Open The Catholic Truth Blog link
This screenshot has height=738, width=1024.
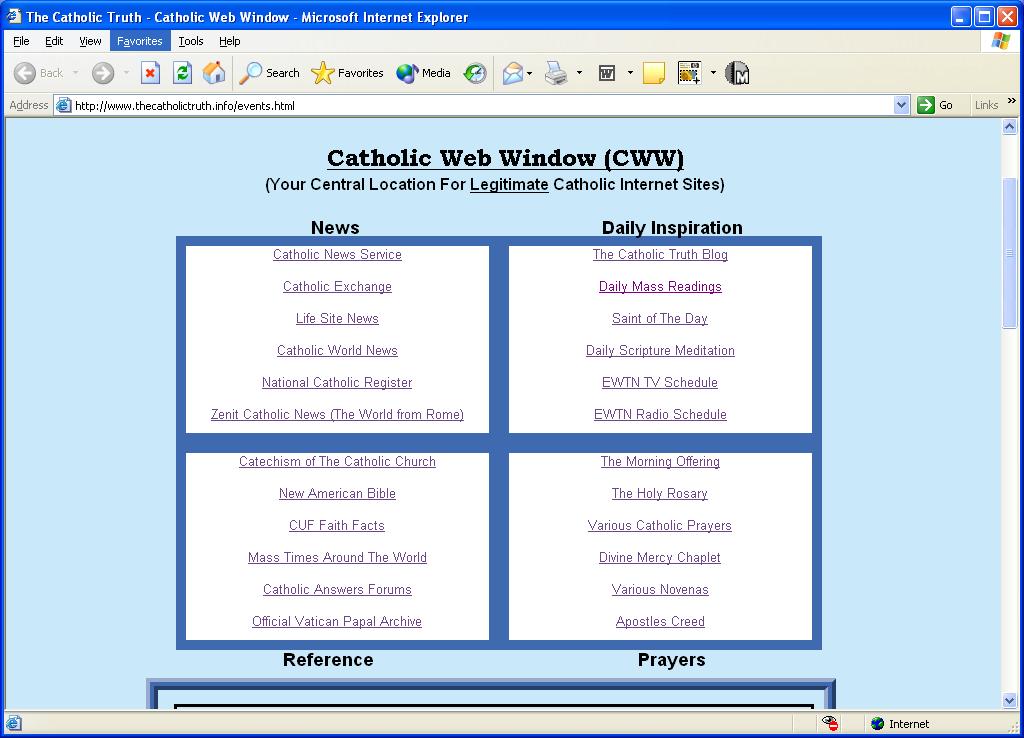[x=660, y=255]
